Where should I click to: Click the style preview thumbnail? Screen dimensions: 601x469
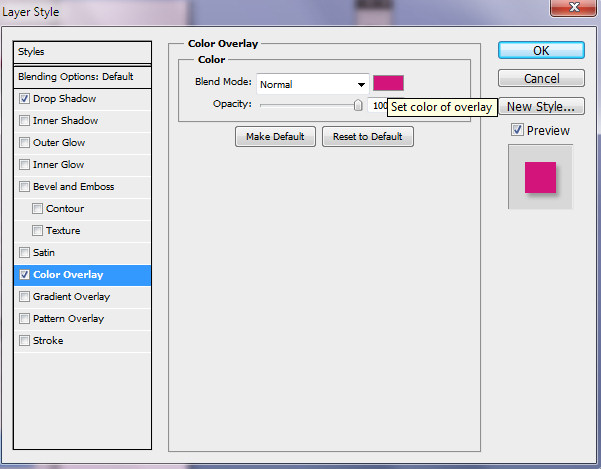point(540,177)
